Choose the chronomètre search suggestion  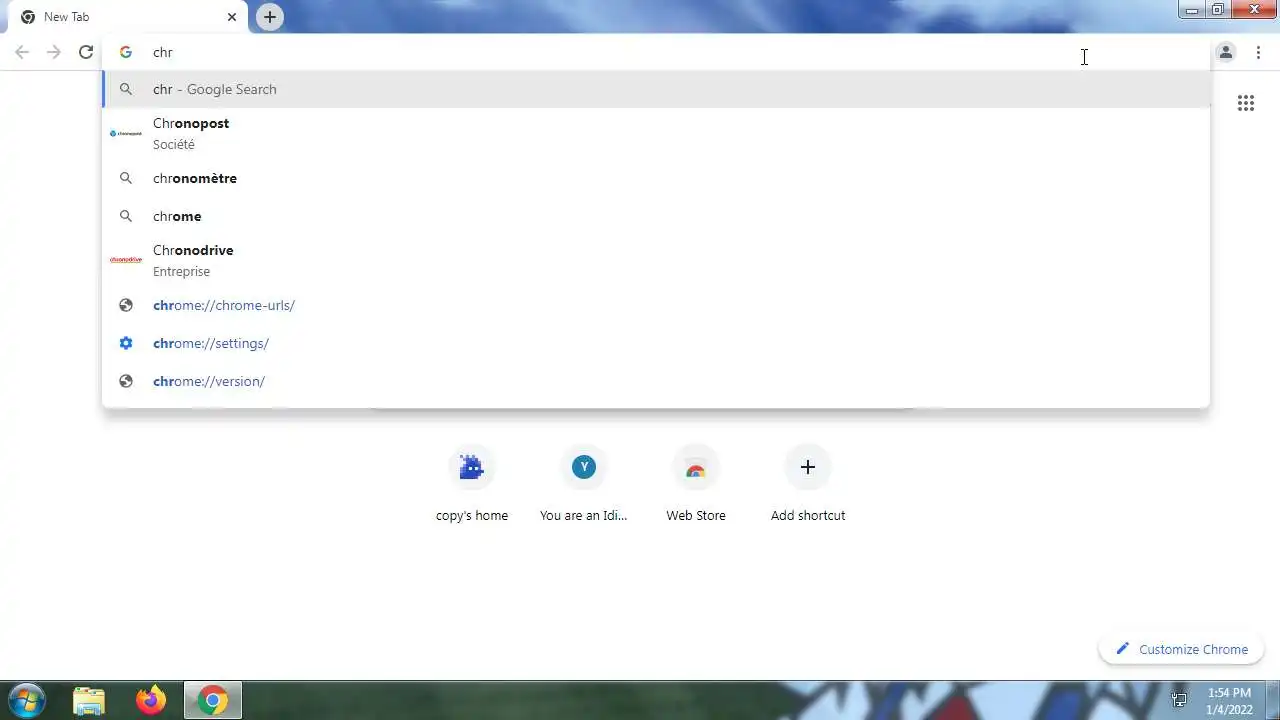(x=656, y=178)
